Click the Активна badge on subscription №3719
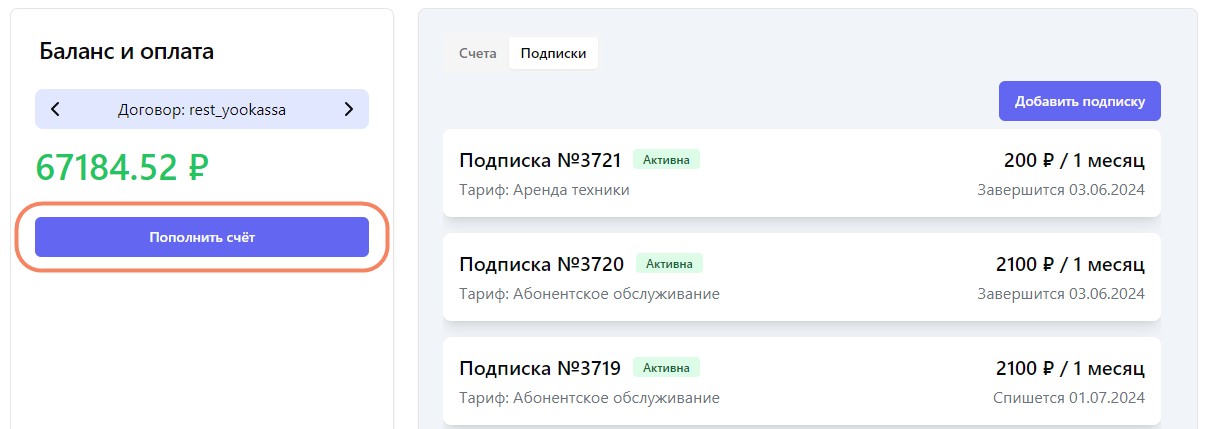 click(666, 367)
